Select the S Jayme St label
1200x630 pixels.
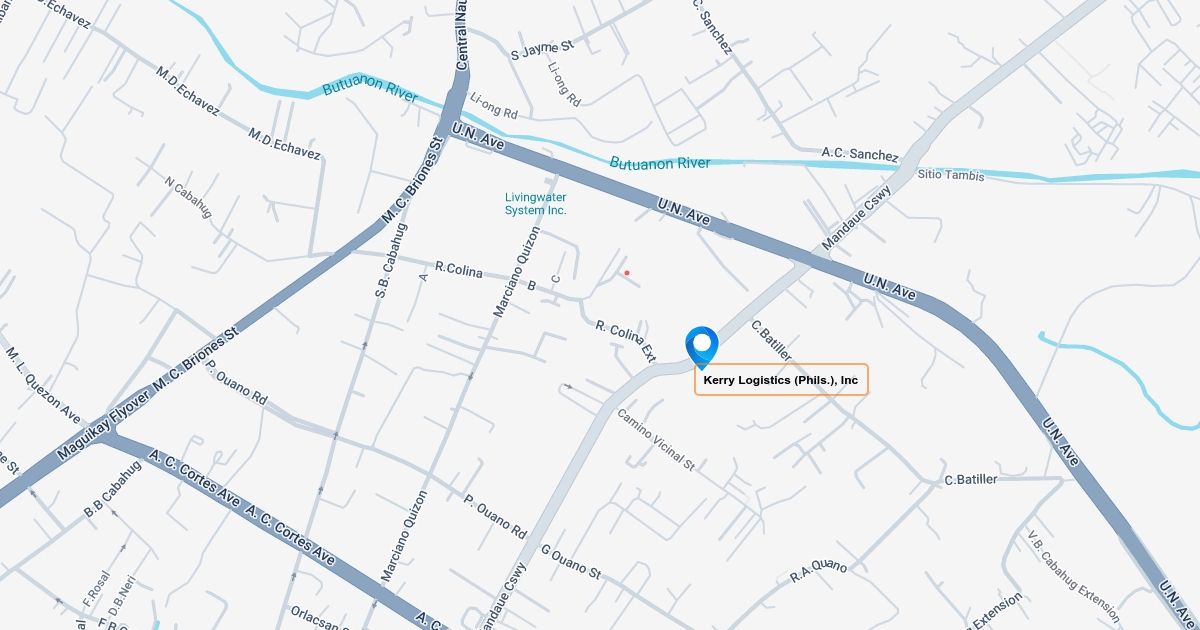[542, 48]
